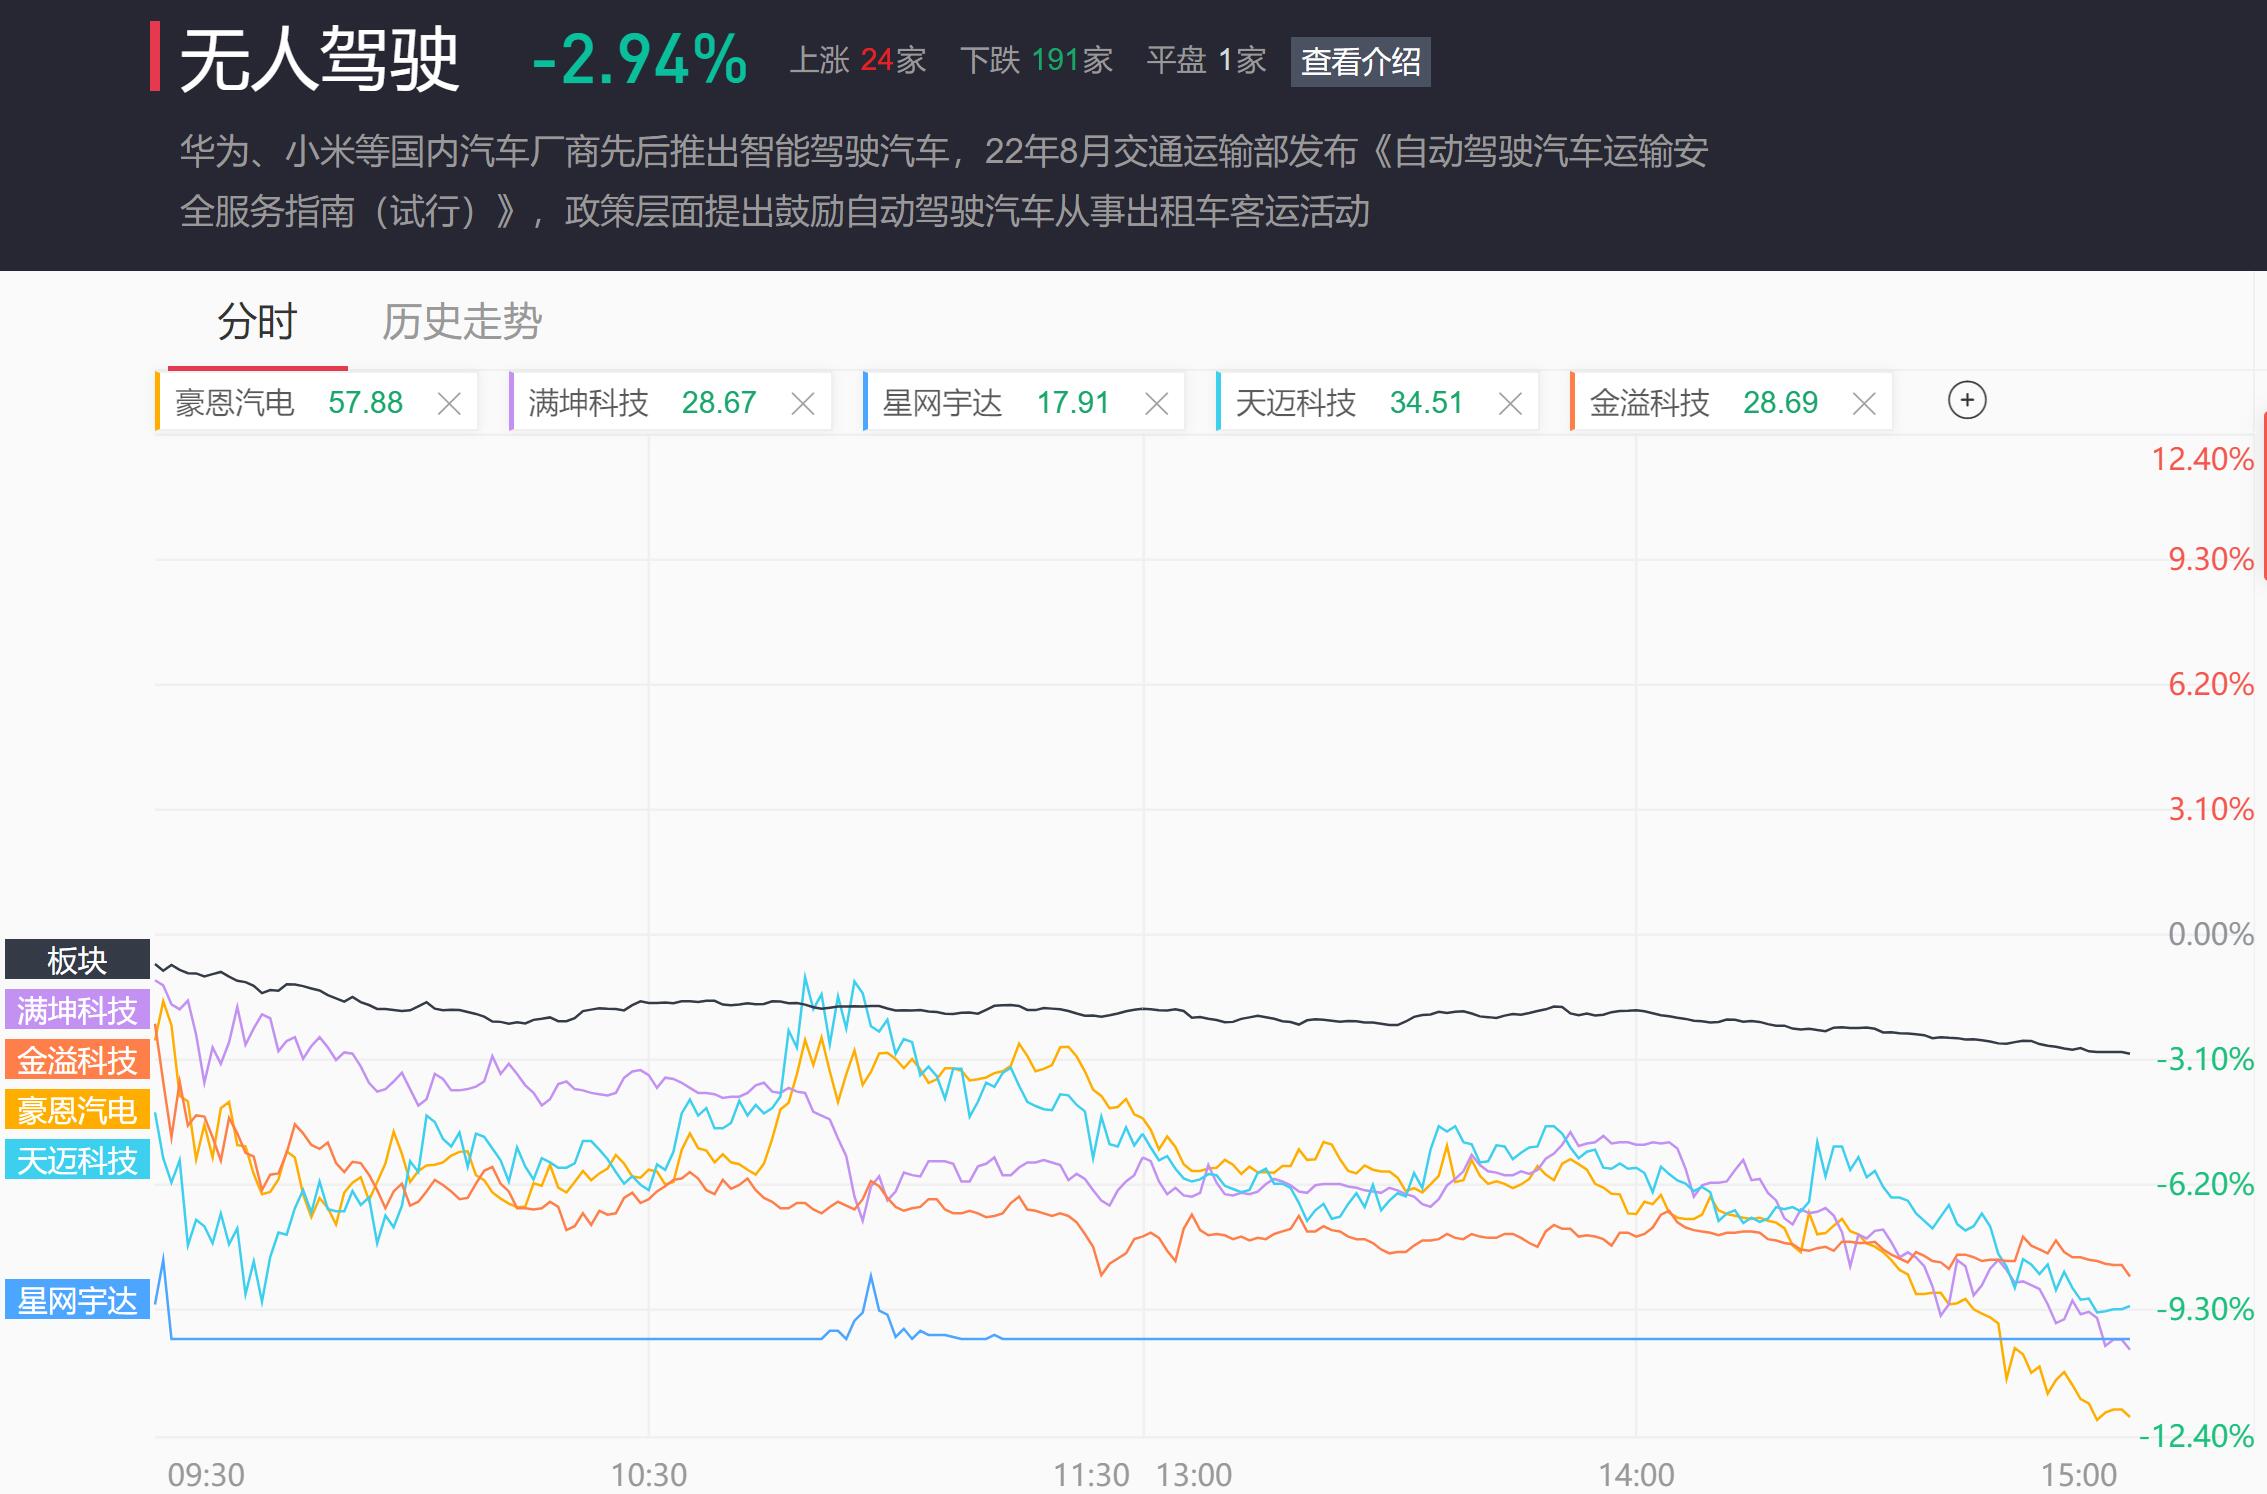This screenshot has width=2267, height=1494.
Task: Remove 豪恩汽电 chip with its X icon
Action: click(449, 403)
